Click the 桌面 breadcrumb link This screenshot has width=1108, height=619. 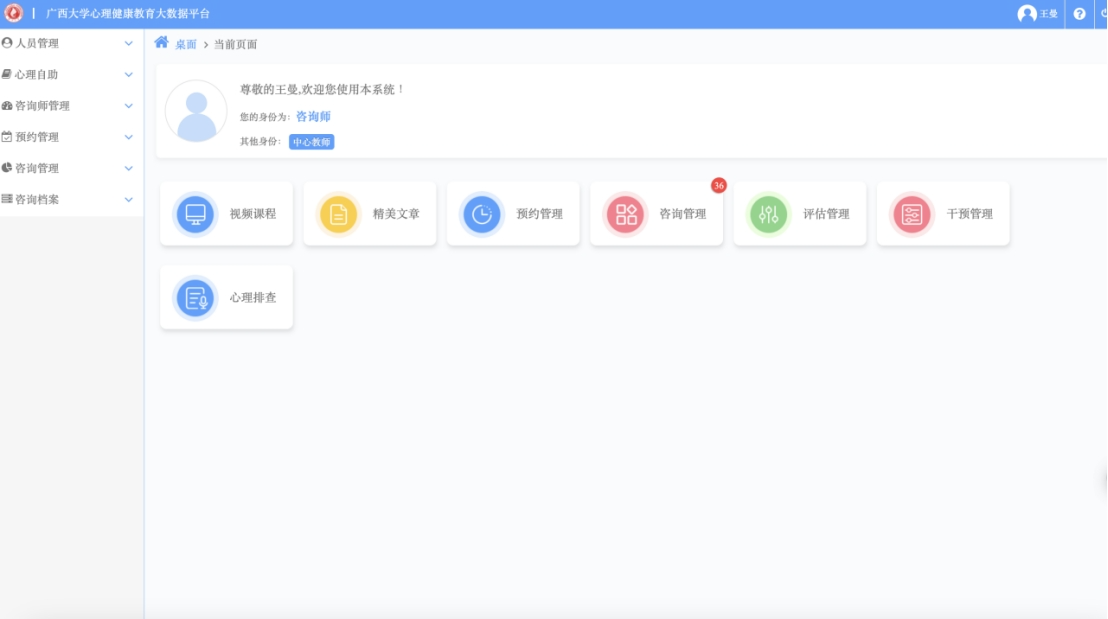click(186, 44)
